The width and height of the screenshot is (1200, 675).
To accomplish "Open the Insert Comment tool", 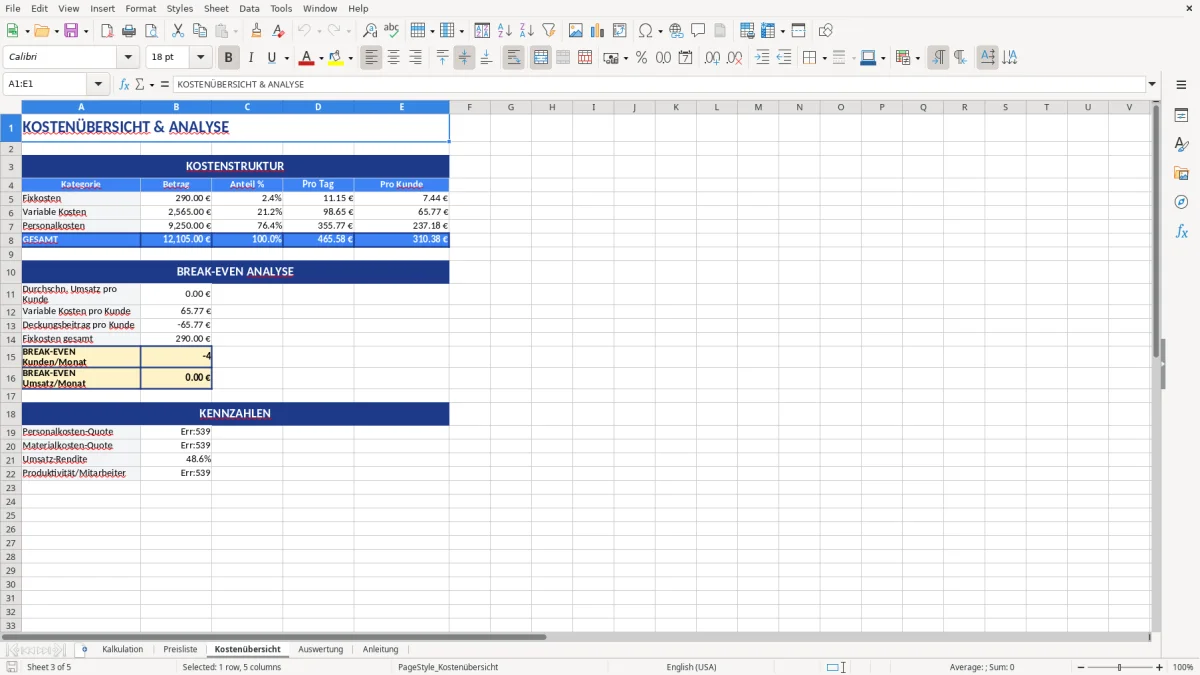I will [698, 30].
